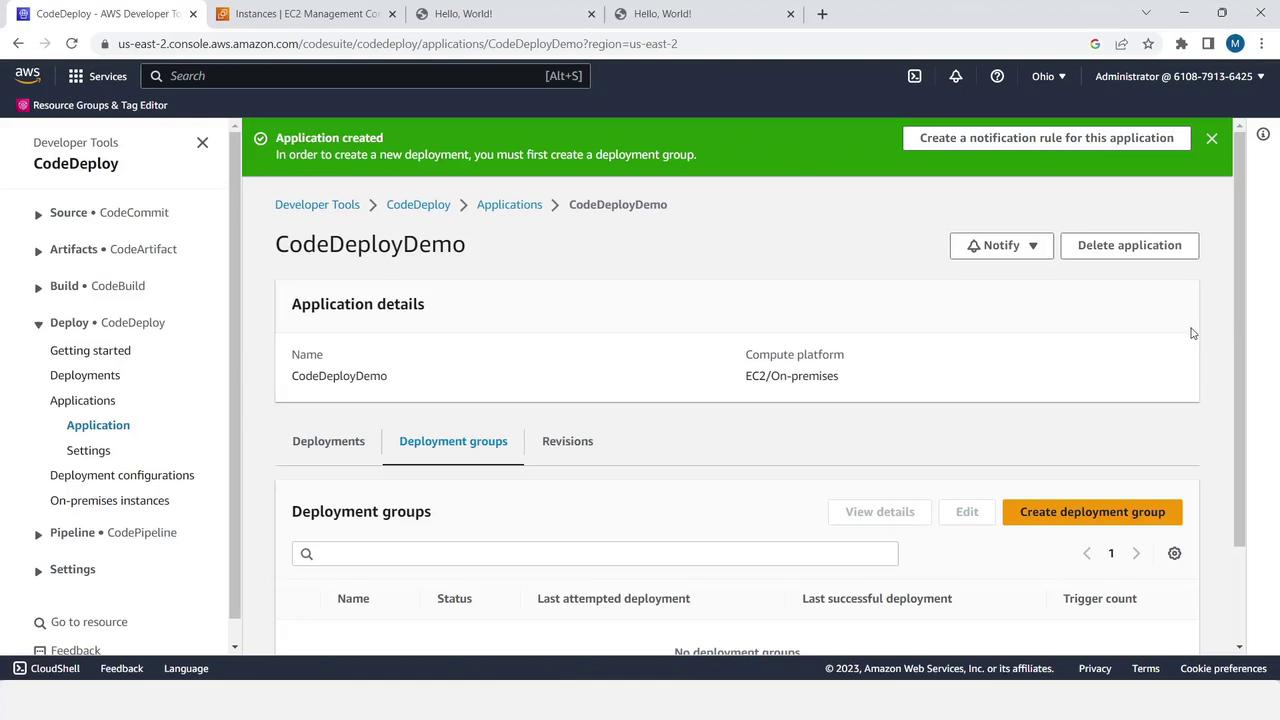Click Go to resource in the sidebar
Image resolution: width=1280 pixels, height=720 pixels.
[81, 622]
